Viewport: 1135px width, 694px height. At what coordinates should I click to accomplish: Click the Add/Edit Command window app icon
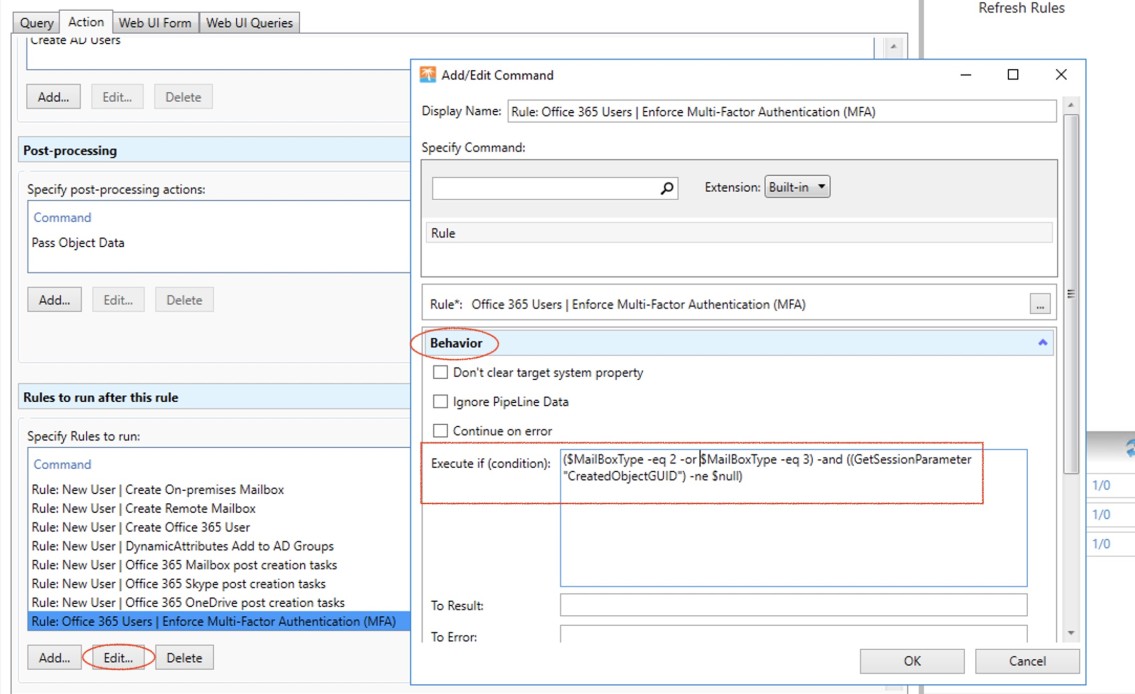(428, 75)
